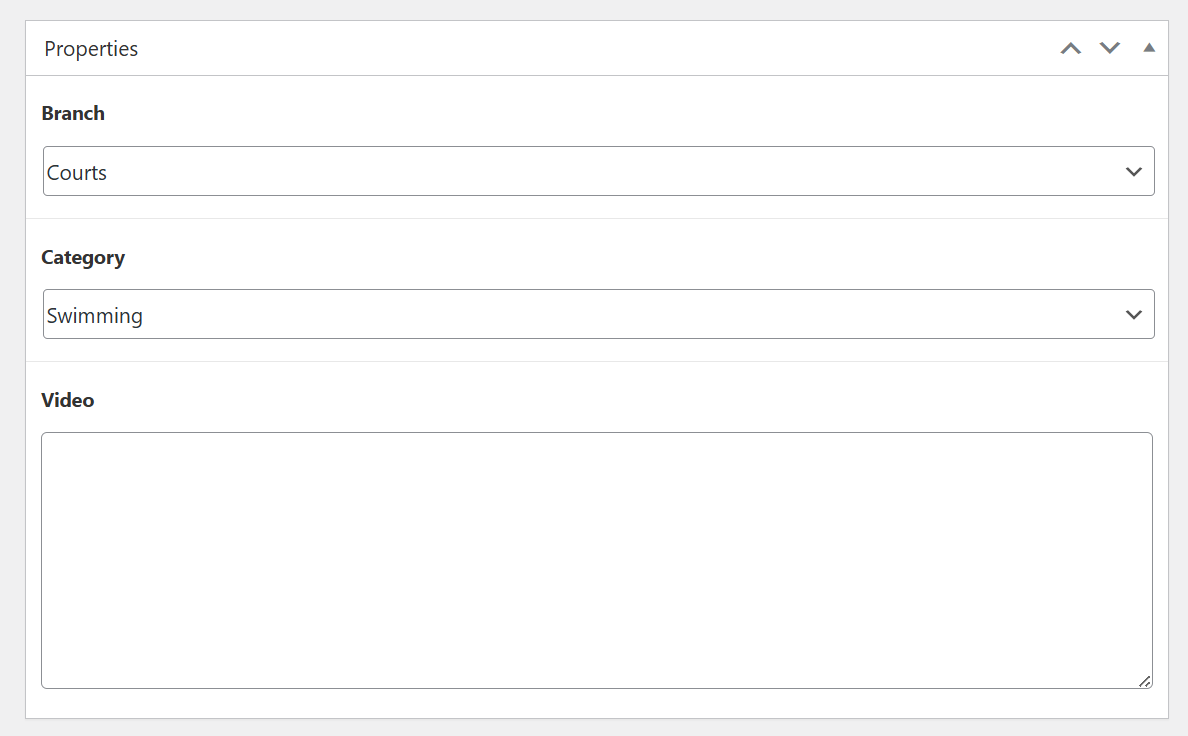This screenshot has height=736, width=1188.
Task: Click the Properties panel title
Action: click(91, 49)
